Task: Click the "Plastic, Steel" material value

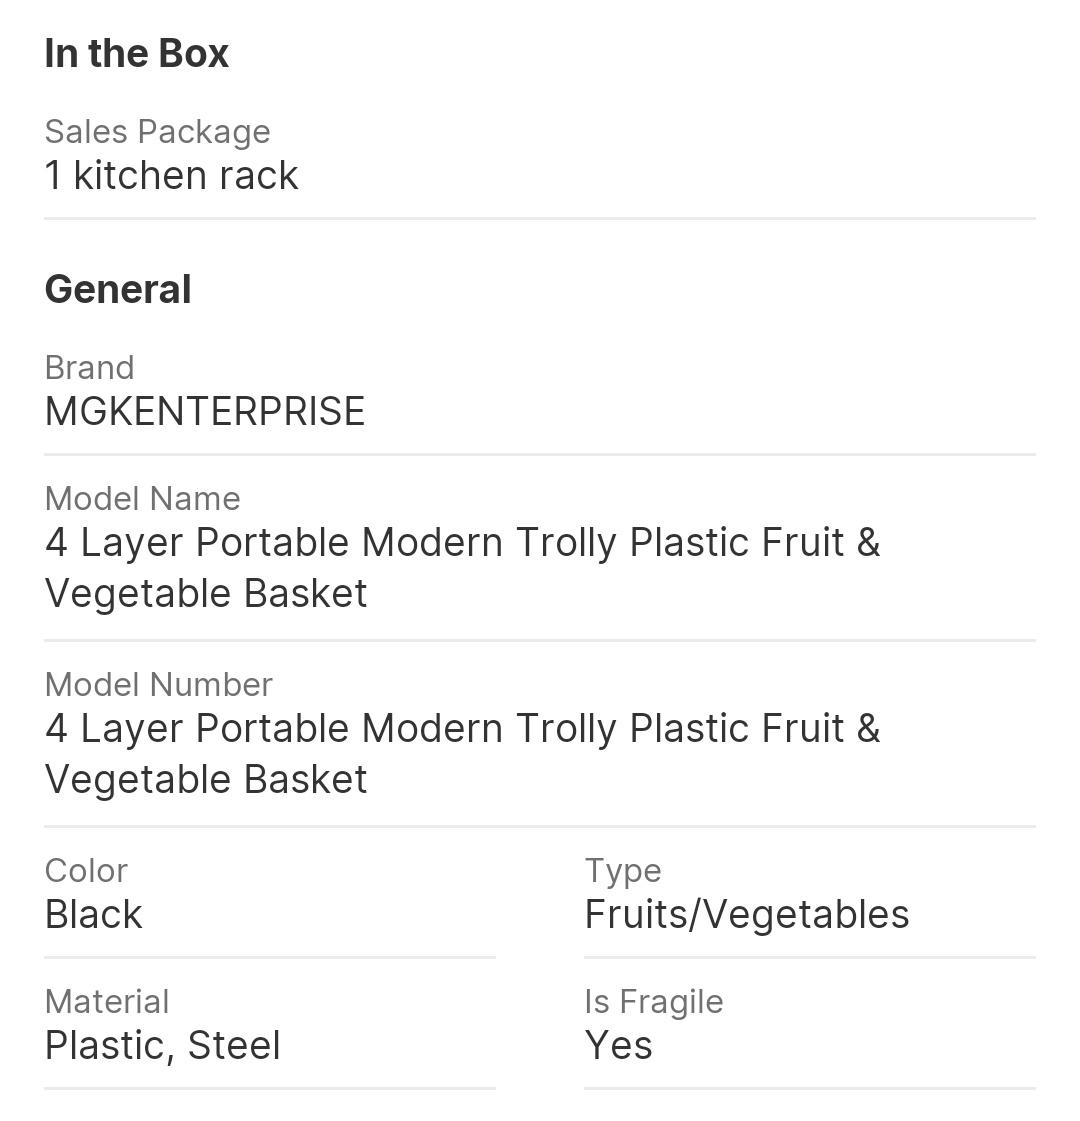Action: pyautogui.click(x=162, y=1045)
